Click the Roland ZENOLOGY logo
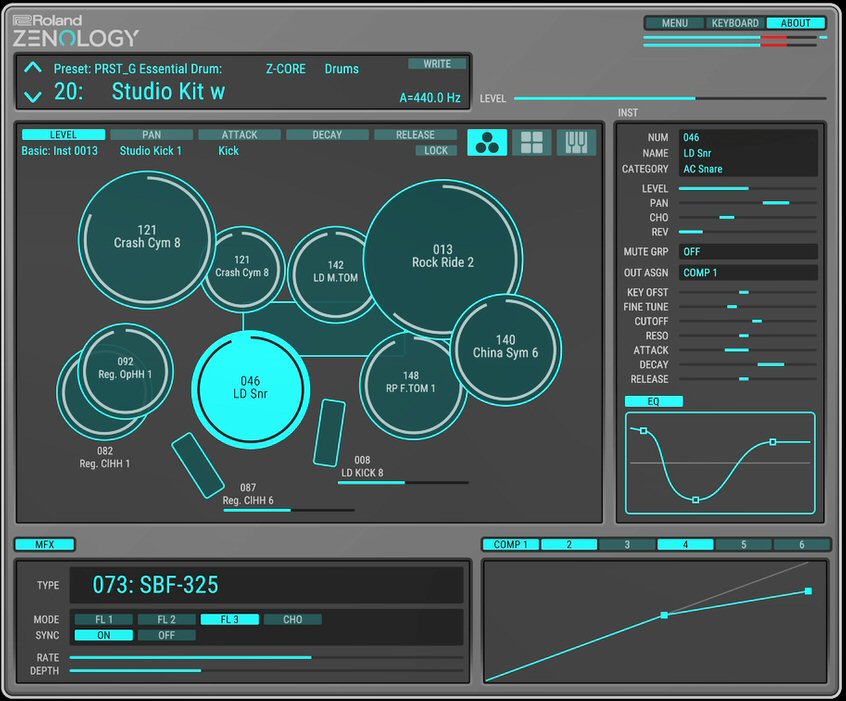 76,31
